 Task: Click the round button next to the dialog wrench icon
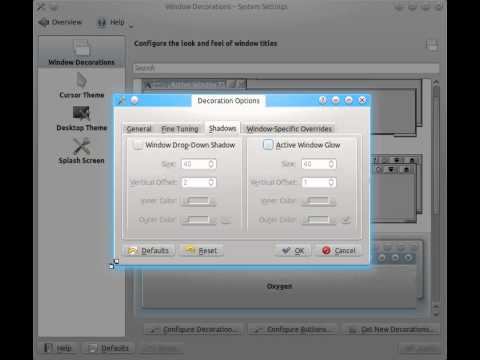coord(134,100)
